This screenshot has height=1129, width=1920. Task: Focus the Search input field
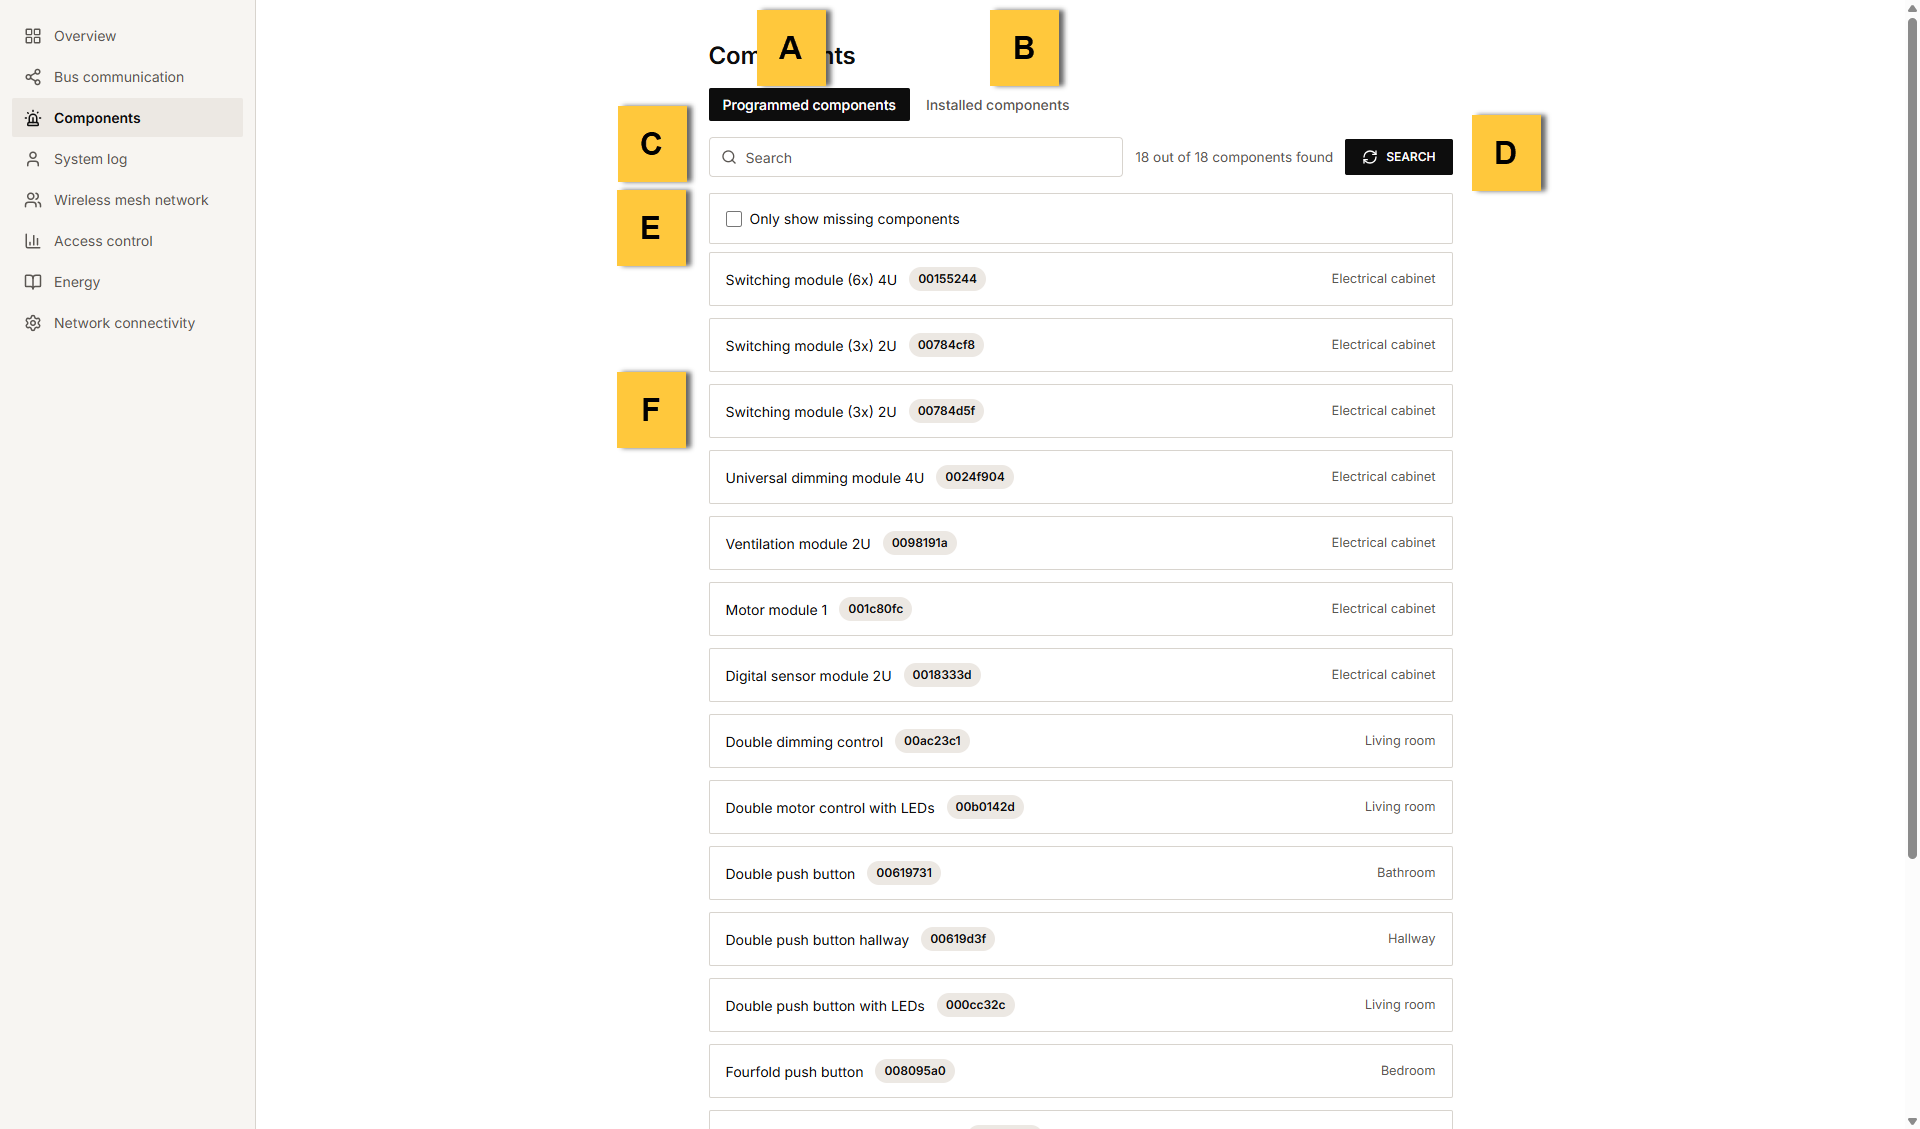[916, 157]
